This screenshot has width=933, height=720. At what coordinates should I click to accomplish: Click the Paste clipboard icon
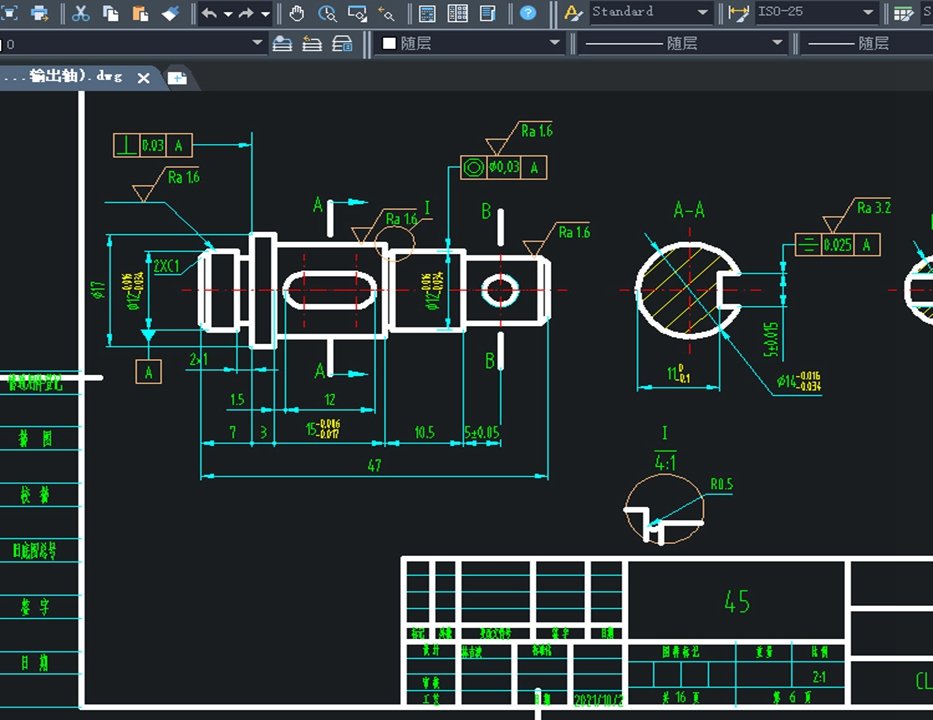pyautogui.click(x=140, y=12)
